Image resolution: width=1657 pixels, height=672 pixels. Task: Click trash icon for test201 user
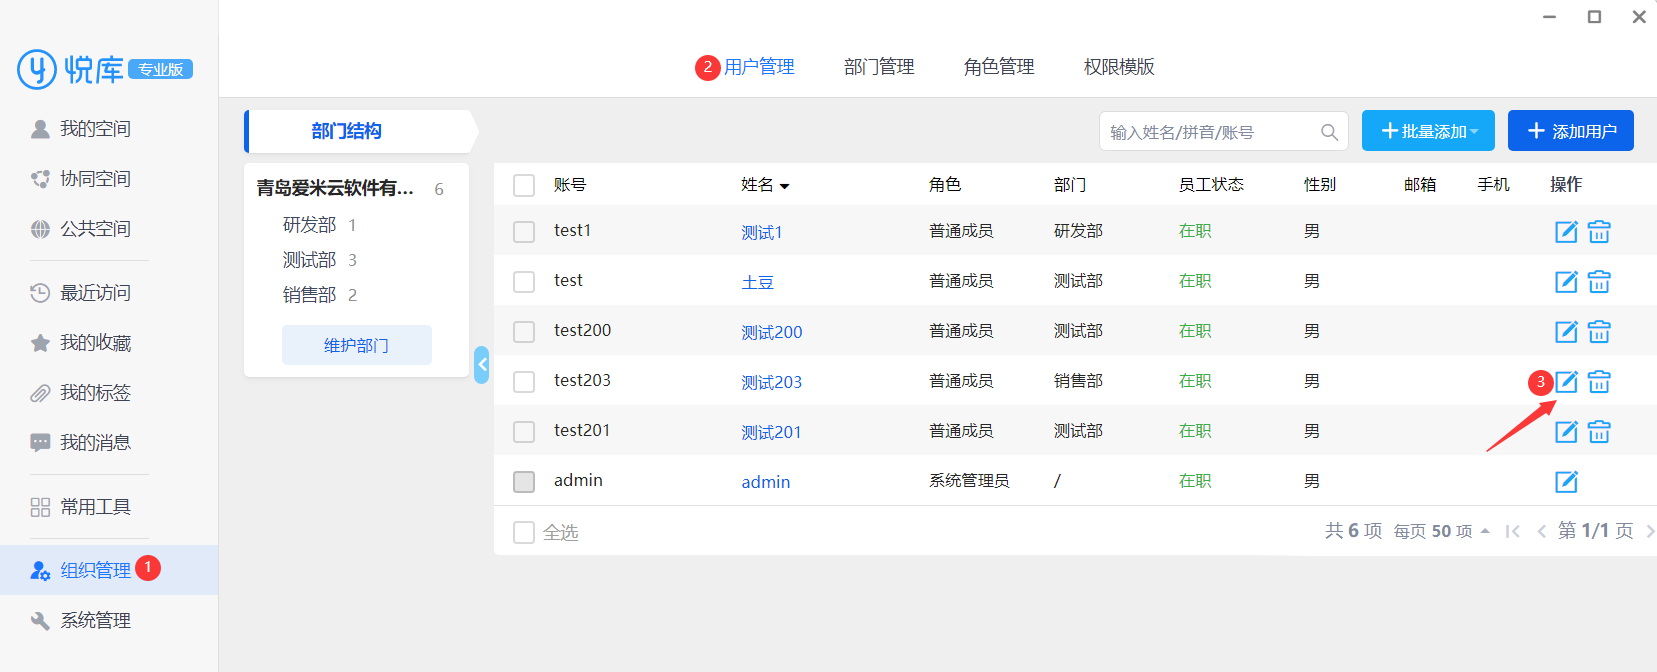point(1599,432)
